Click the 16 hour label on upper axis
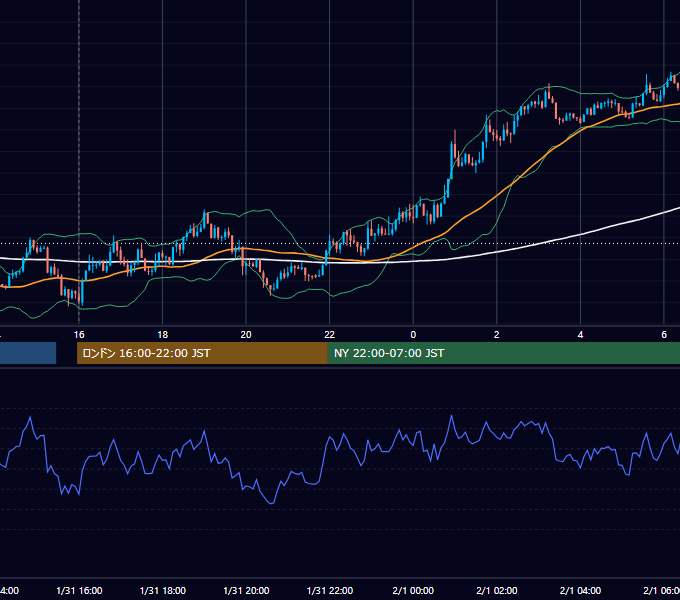This screenshot has width=680, height=600. [79, 335]
